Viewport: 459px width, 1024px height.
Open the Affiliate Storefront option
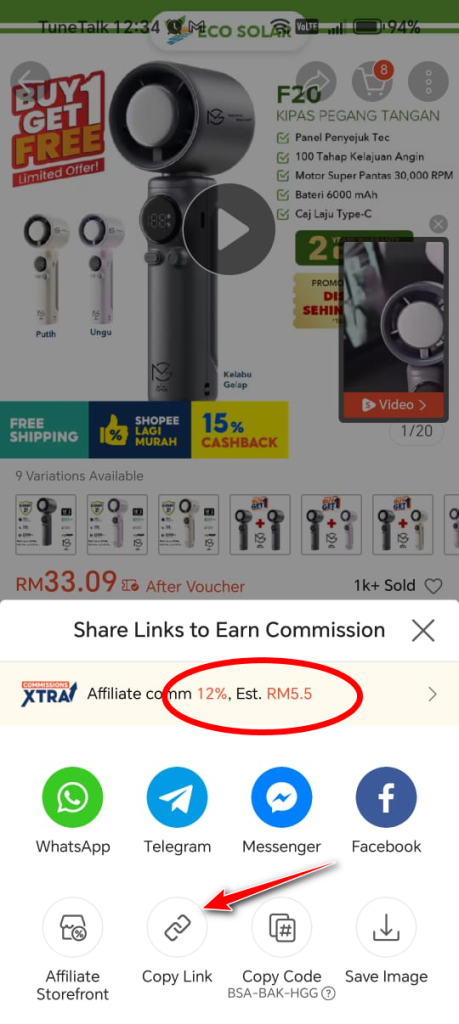tap(72, 927)
